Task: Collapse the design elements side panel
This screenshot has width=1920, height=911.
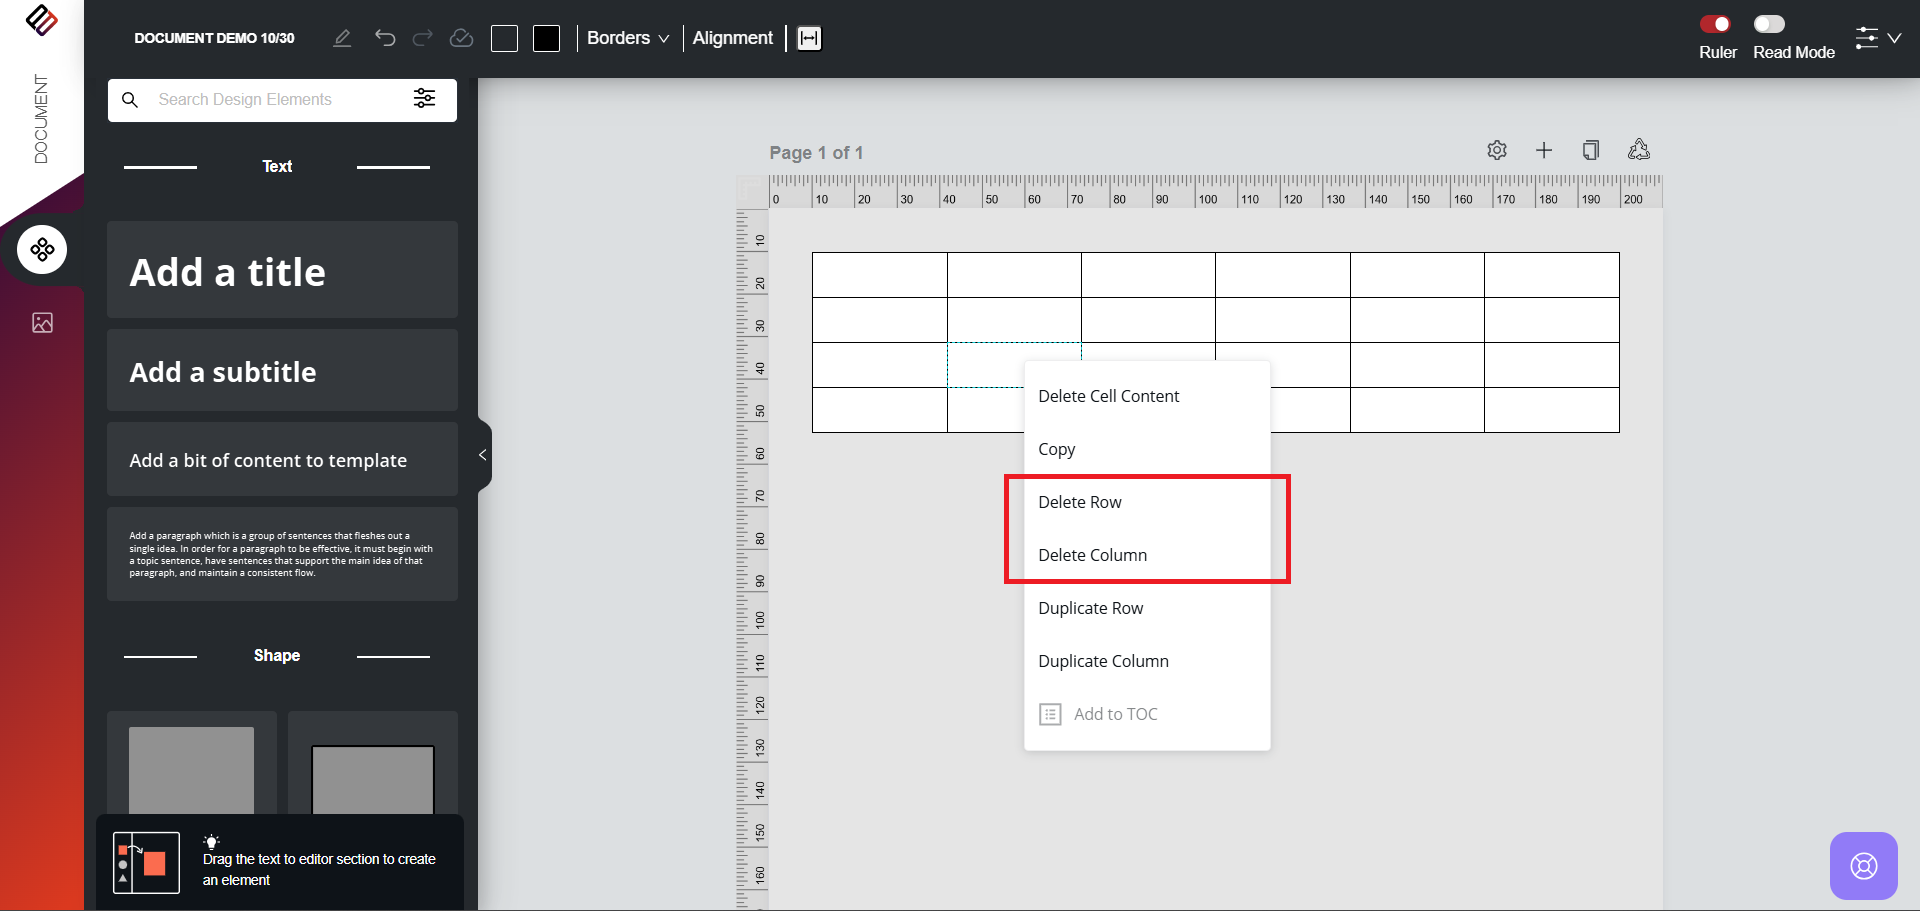Action: click(x=483, y=455)
